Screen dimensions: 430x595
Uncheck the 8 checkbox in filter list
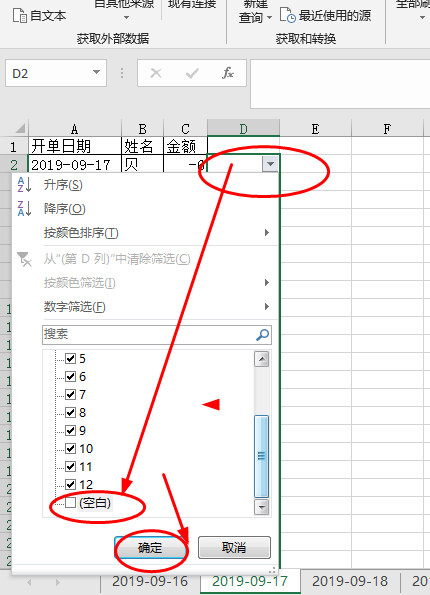point(71,412)
